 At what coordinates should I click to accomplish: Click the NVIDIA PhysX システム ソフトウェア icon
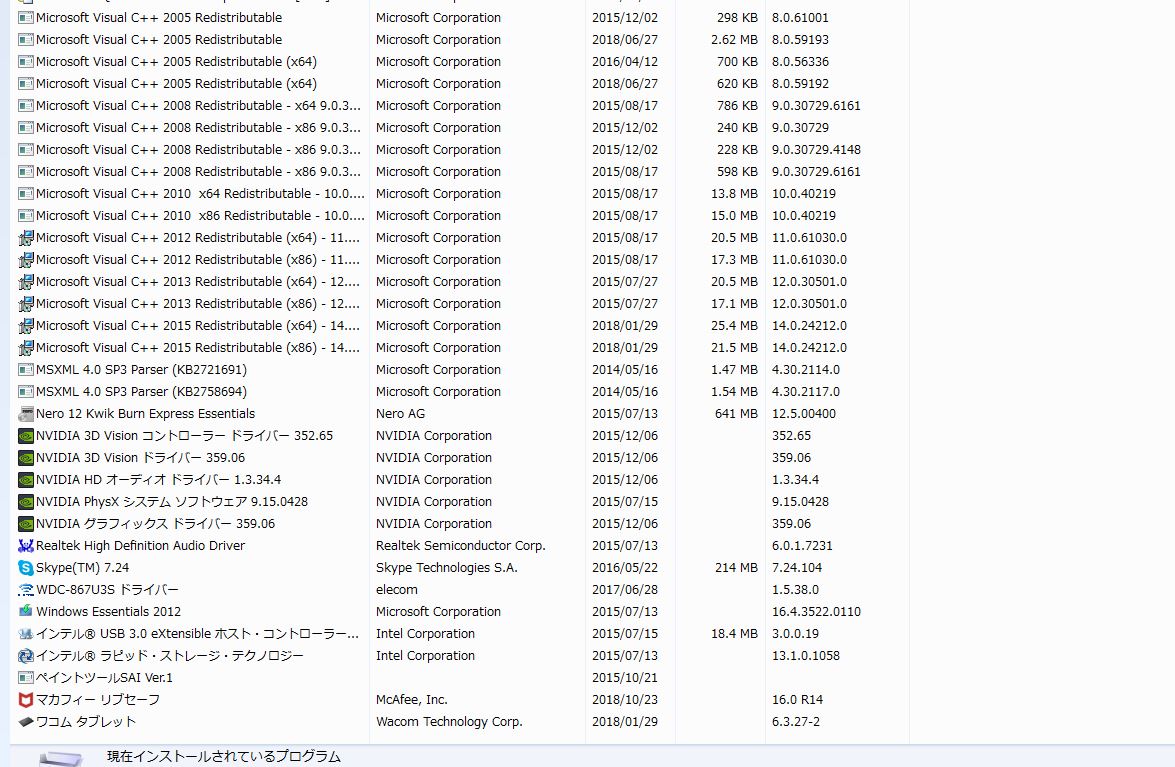pyautogui.click(x=25, y=502)
